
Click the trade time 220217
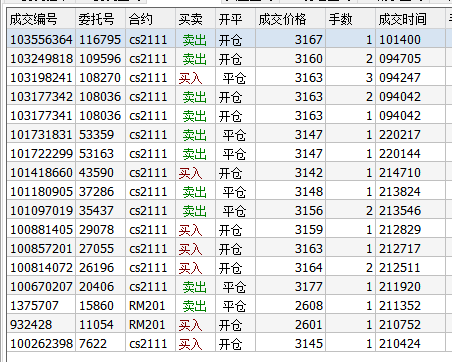(400, 135)
